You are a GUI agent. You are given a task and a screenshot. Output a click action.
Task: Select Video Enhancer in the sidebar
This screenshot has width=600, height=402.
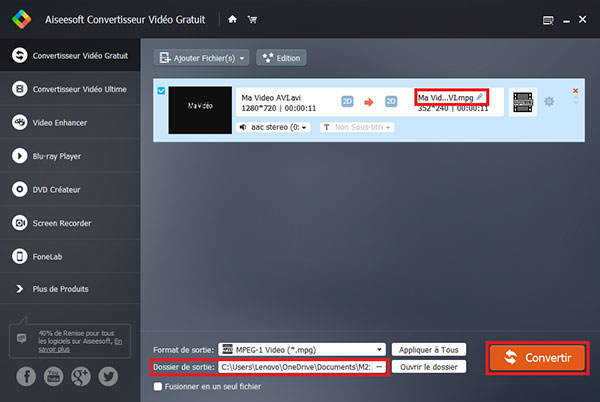[x=59, y=122]
